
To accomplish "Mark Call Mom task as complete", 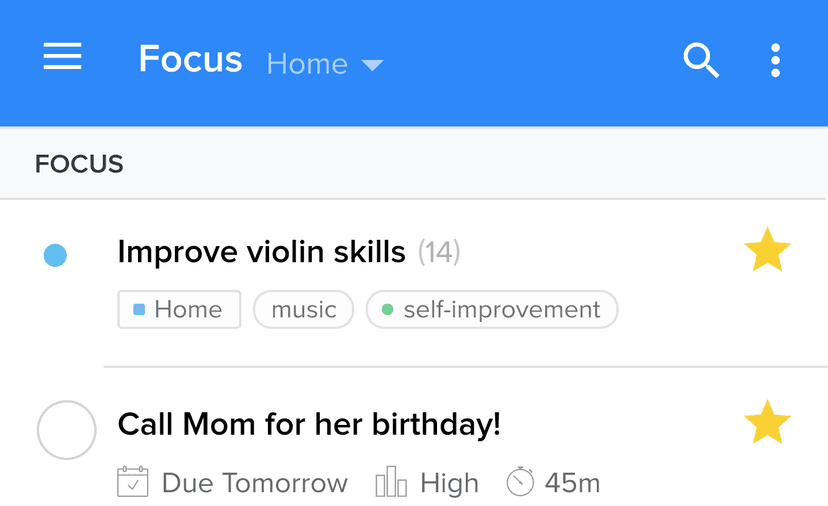I will point(66,430).
